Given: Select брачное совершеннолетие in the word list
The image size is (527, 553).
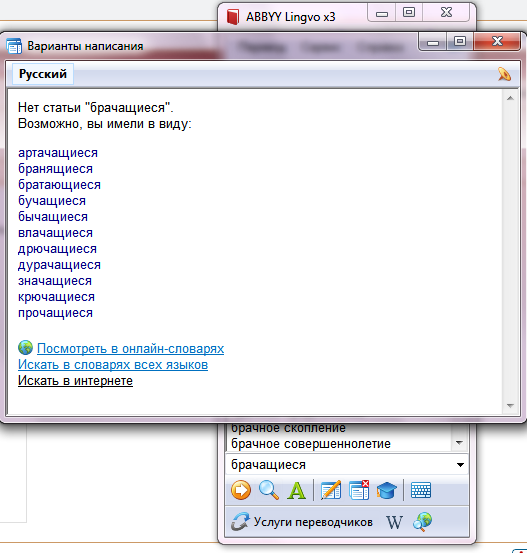Looking at the screenshot, I should tap(311, 444).
